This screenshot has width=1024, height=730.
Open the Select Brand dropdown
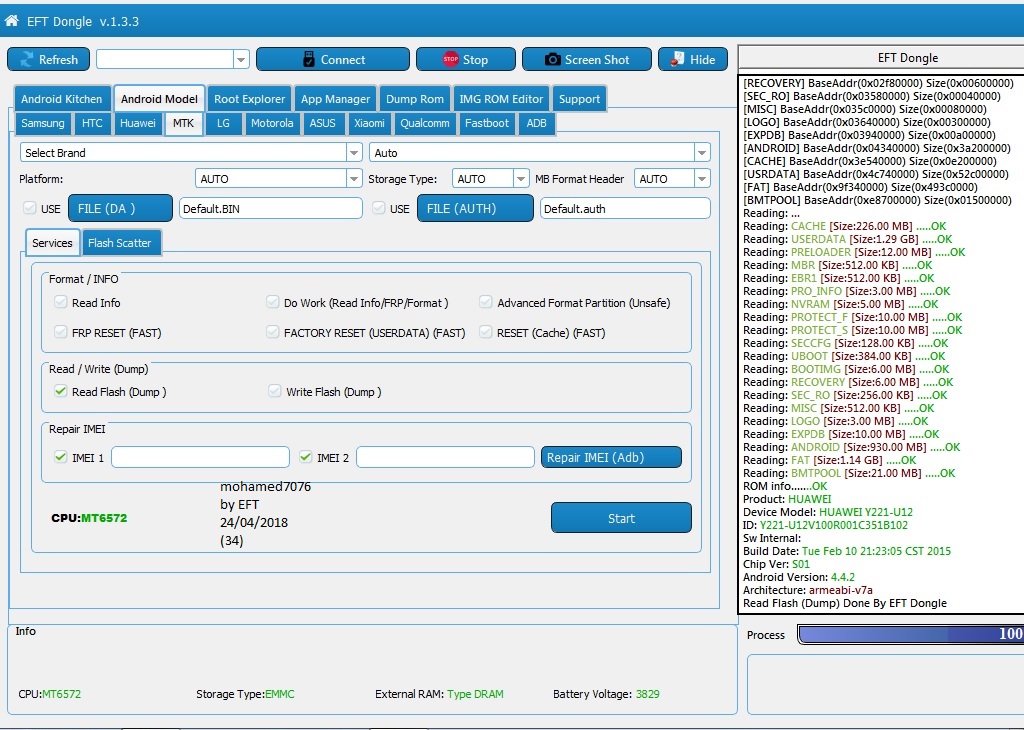(354, 153)
